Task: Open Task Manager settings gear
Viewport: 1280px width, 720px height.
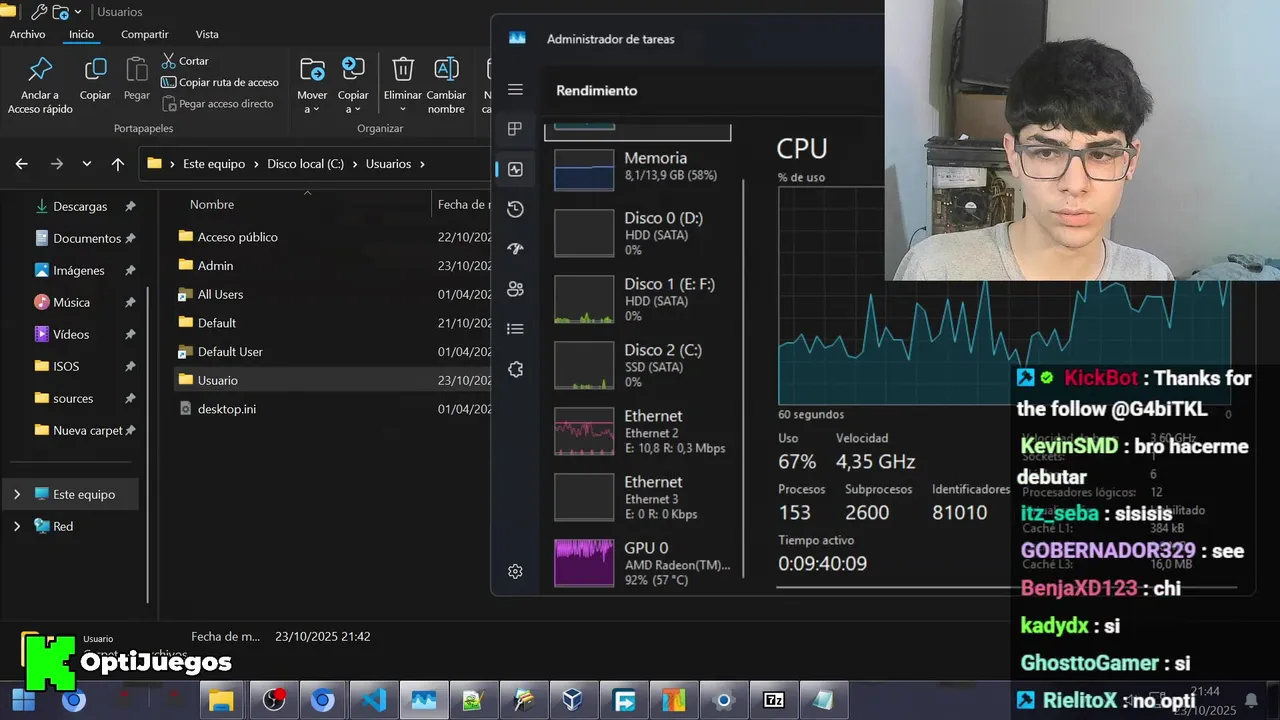Action: [515, 571]
